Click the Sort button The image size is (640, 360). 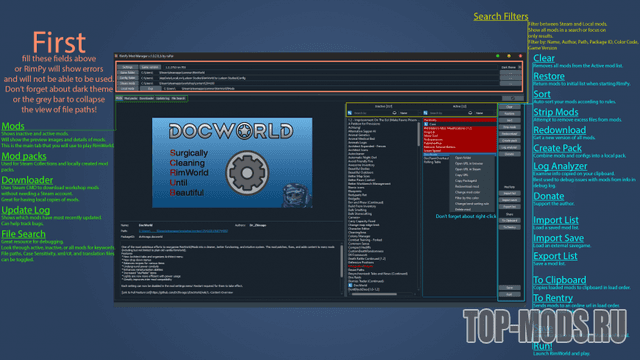[x=509, y=120]
